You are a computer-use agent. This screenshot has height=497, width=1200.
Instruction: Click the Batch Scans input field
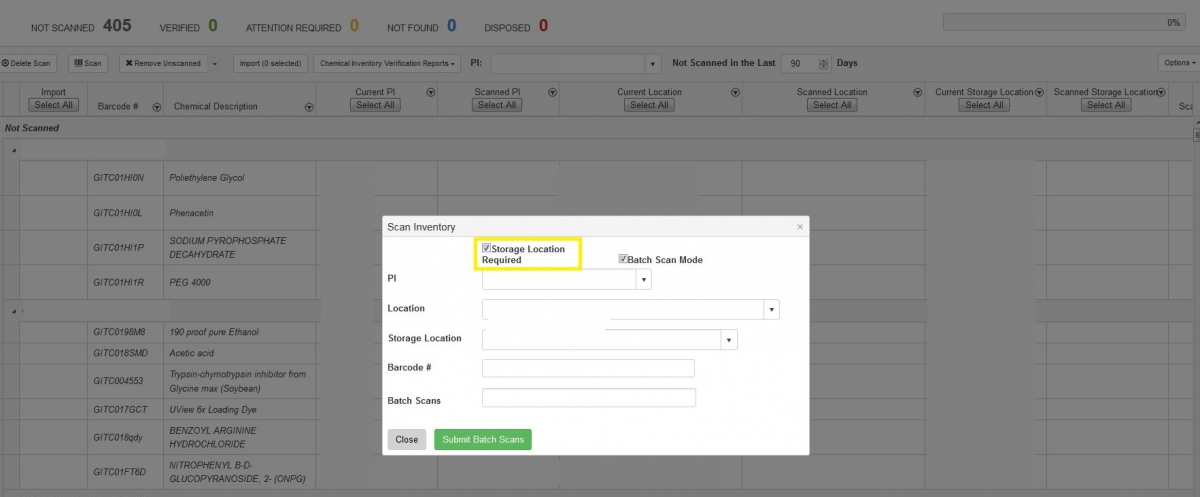[x=588, y=399]
